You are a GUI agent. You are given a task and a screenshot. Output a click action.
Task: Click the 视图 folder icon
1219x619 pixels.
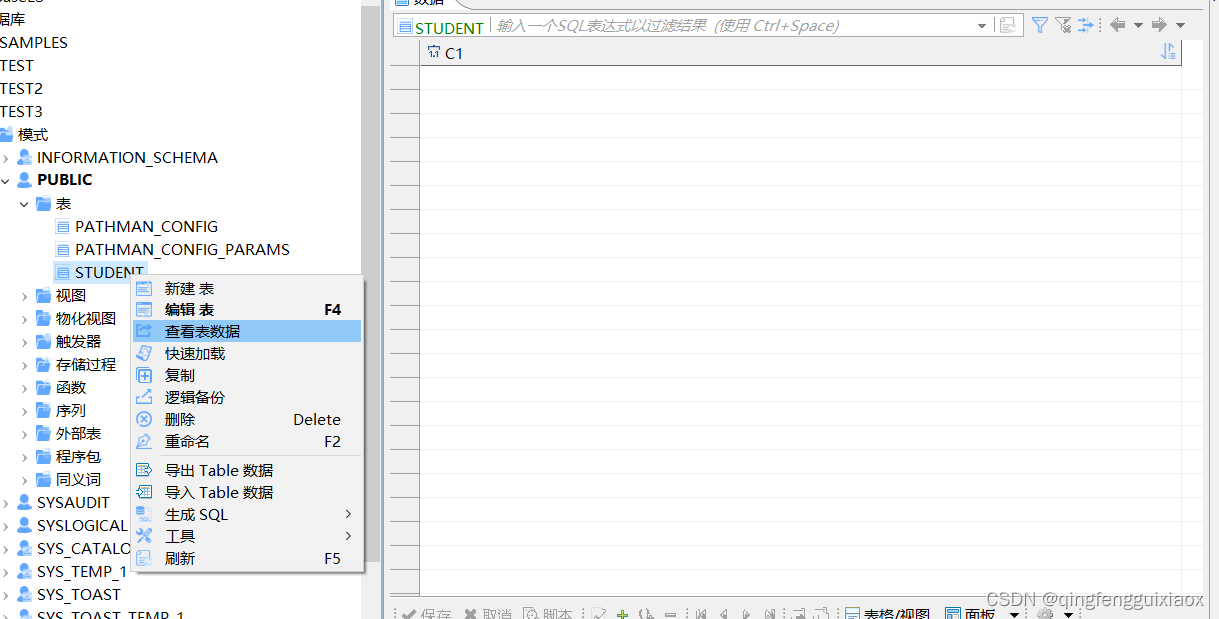click(x=43, y=296)
